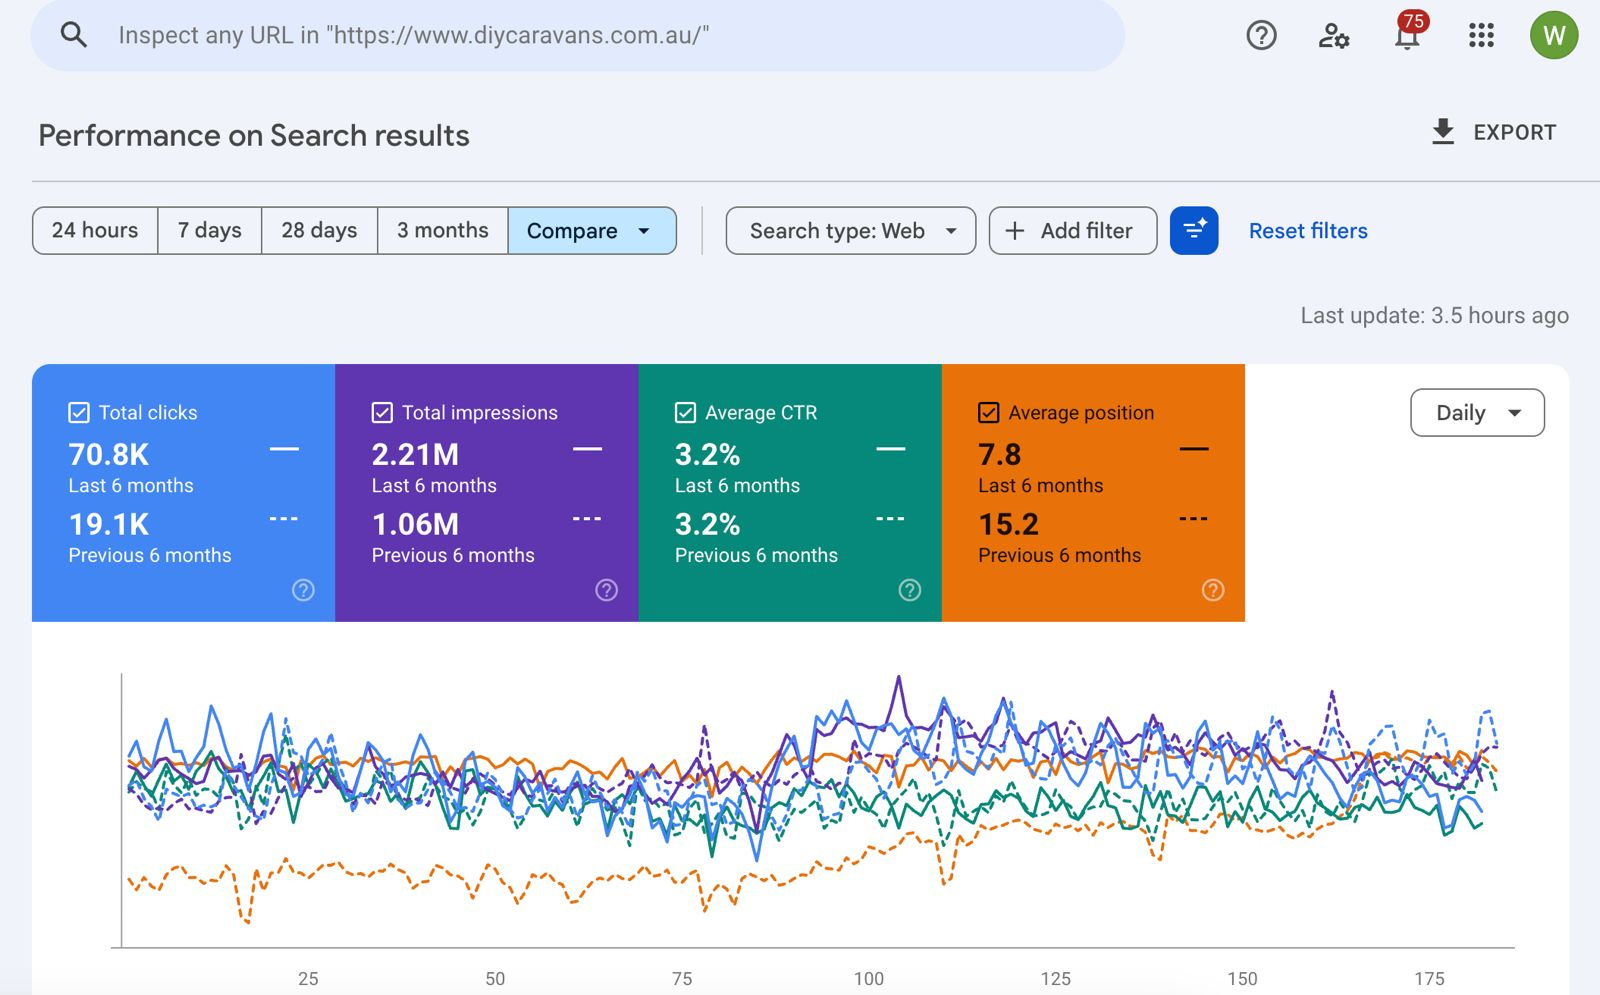Image resolution: width=1600 pixels, height=995 pixels.
Task: Open the Google apps grid
Action: coord(1481,36)
